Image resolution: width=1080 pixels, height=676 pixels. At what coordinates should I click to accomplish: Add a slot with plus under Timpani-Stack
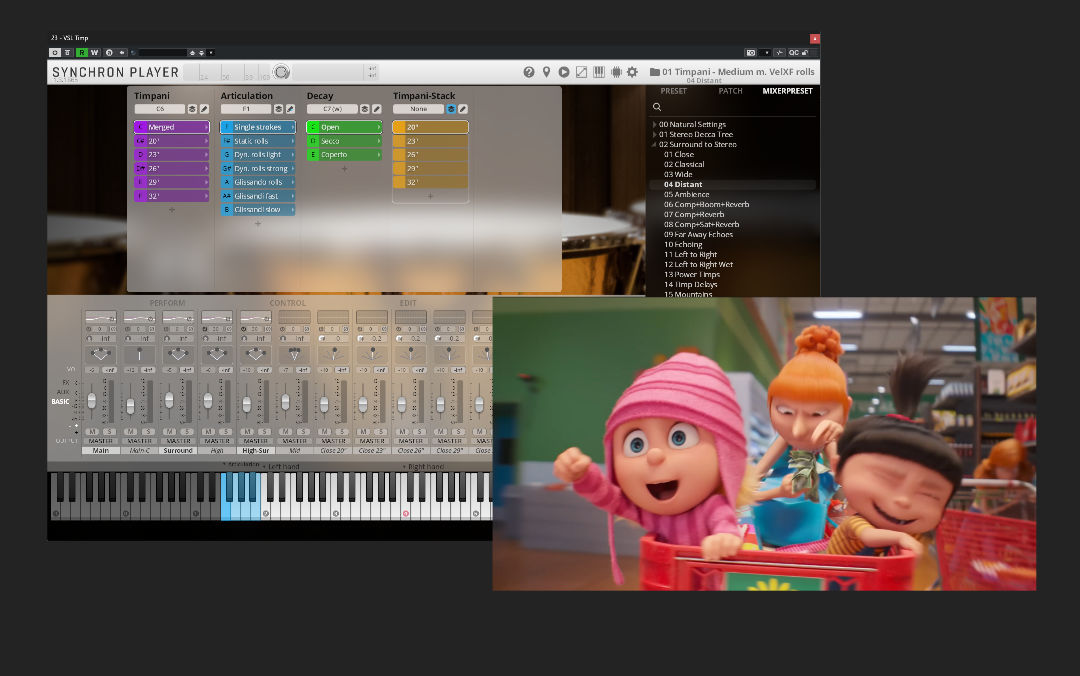tap(430, 196)
